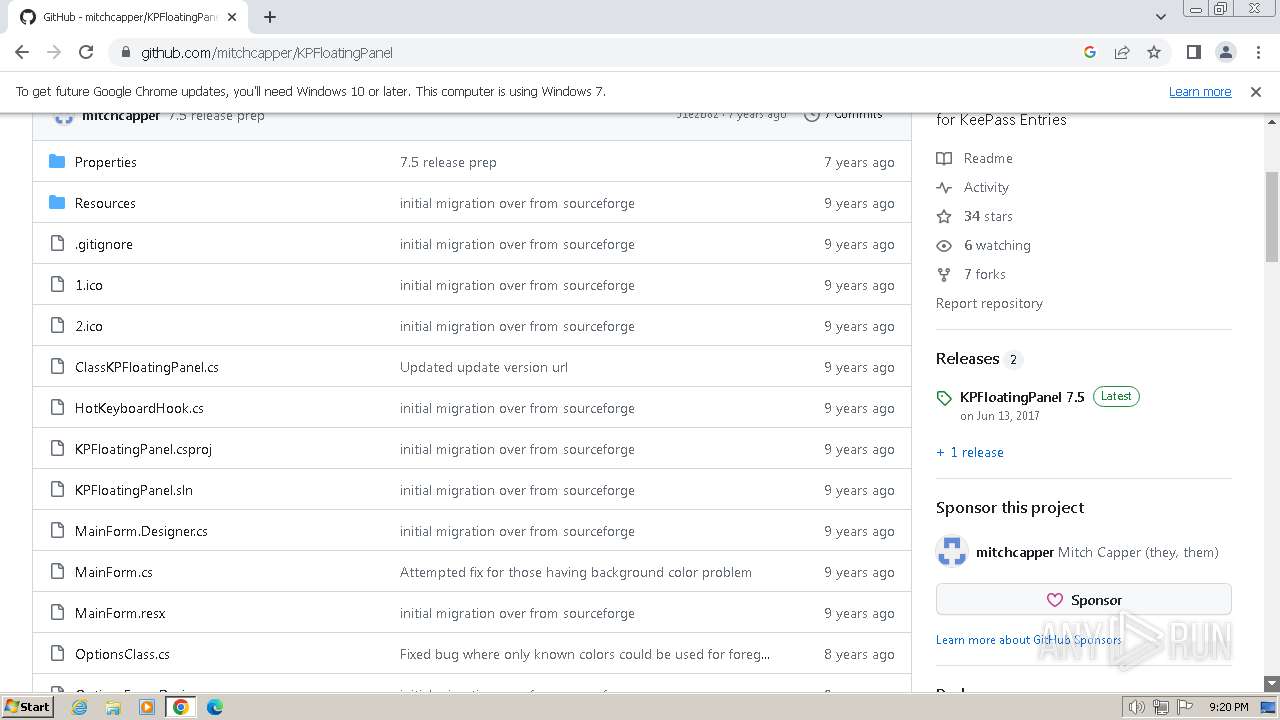Open MainForm.Designer.cs file

tap(141, 531)
